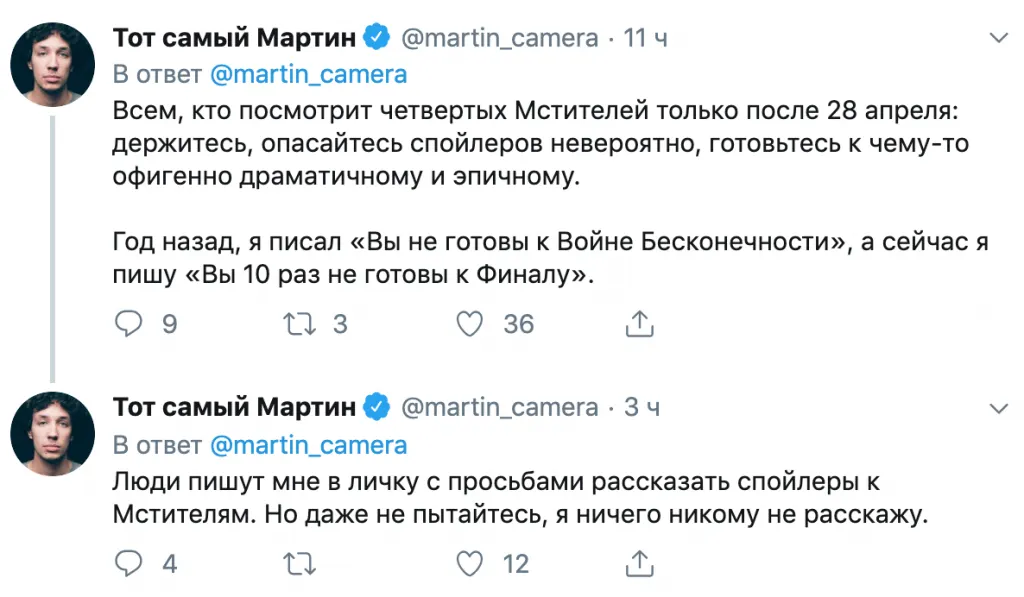Click the @martin_camera handle in second tweet header
1024x597 pixels.
(x=499, y=408)
